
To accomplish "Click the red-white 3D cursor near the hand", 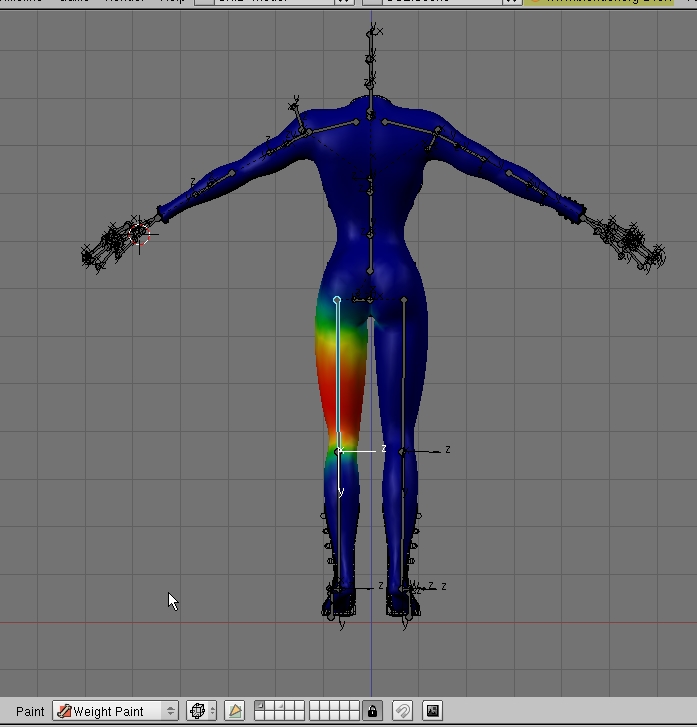I will point(139,235).
